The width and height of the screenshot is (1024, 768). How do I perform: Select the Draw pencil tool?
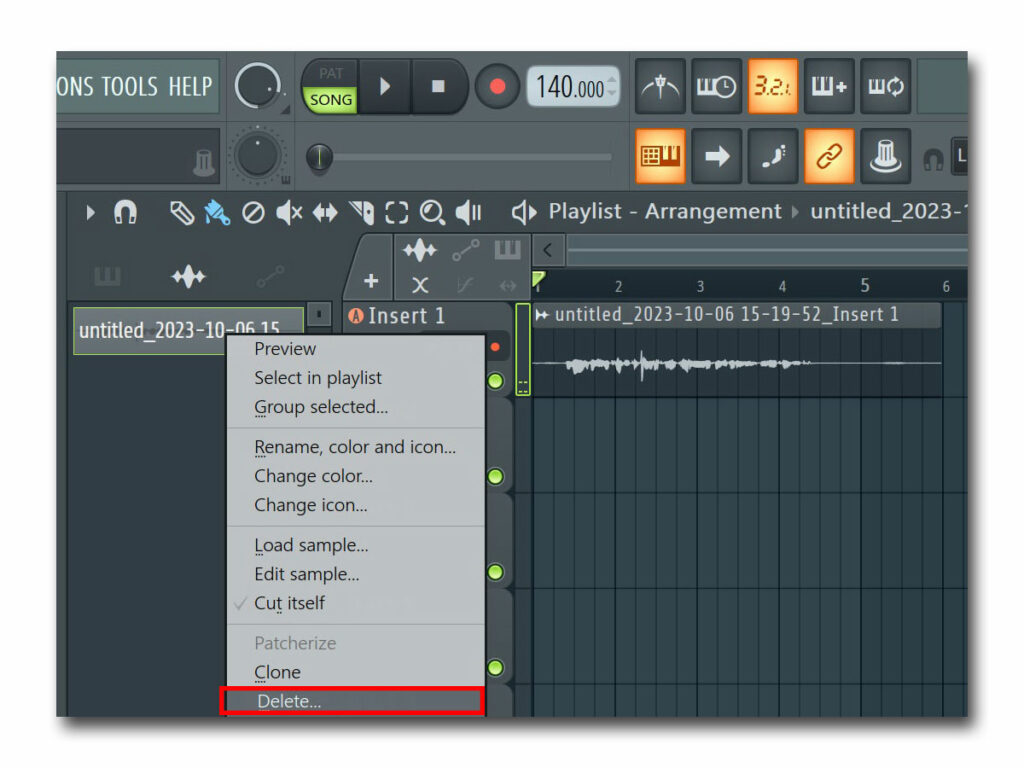182,213
